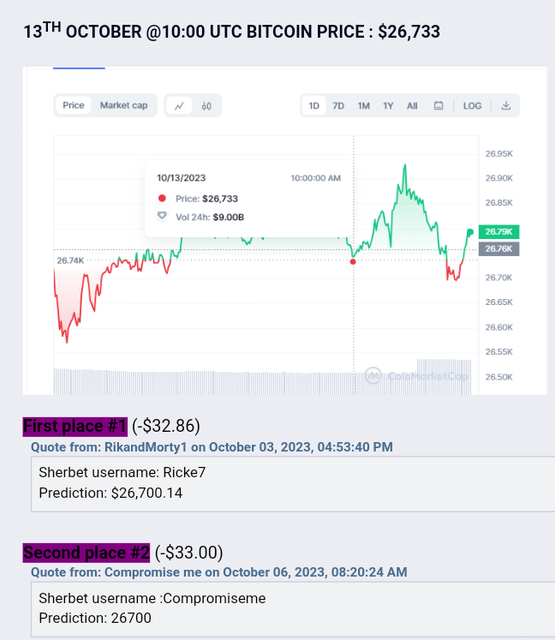
Task: Click the volume bars at chart bottom
Action: (x=262, y=382)
